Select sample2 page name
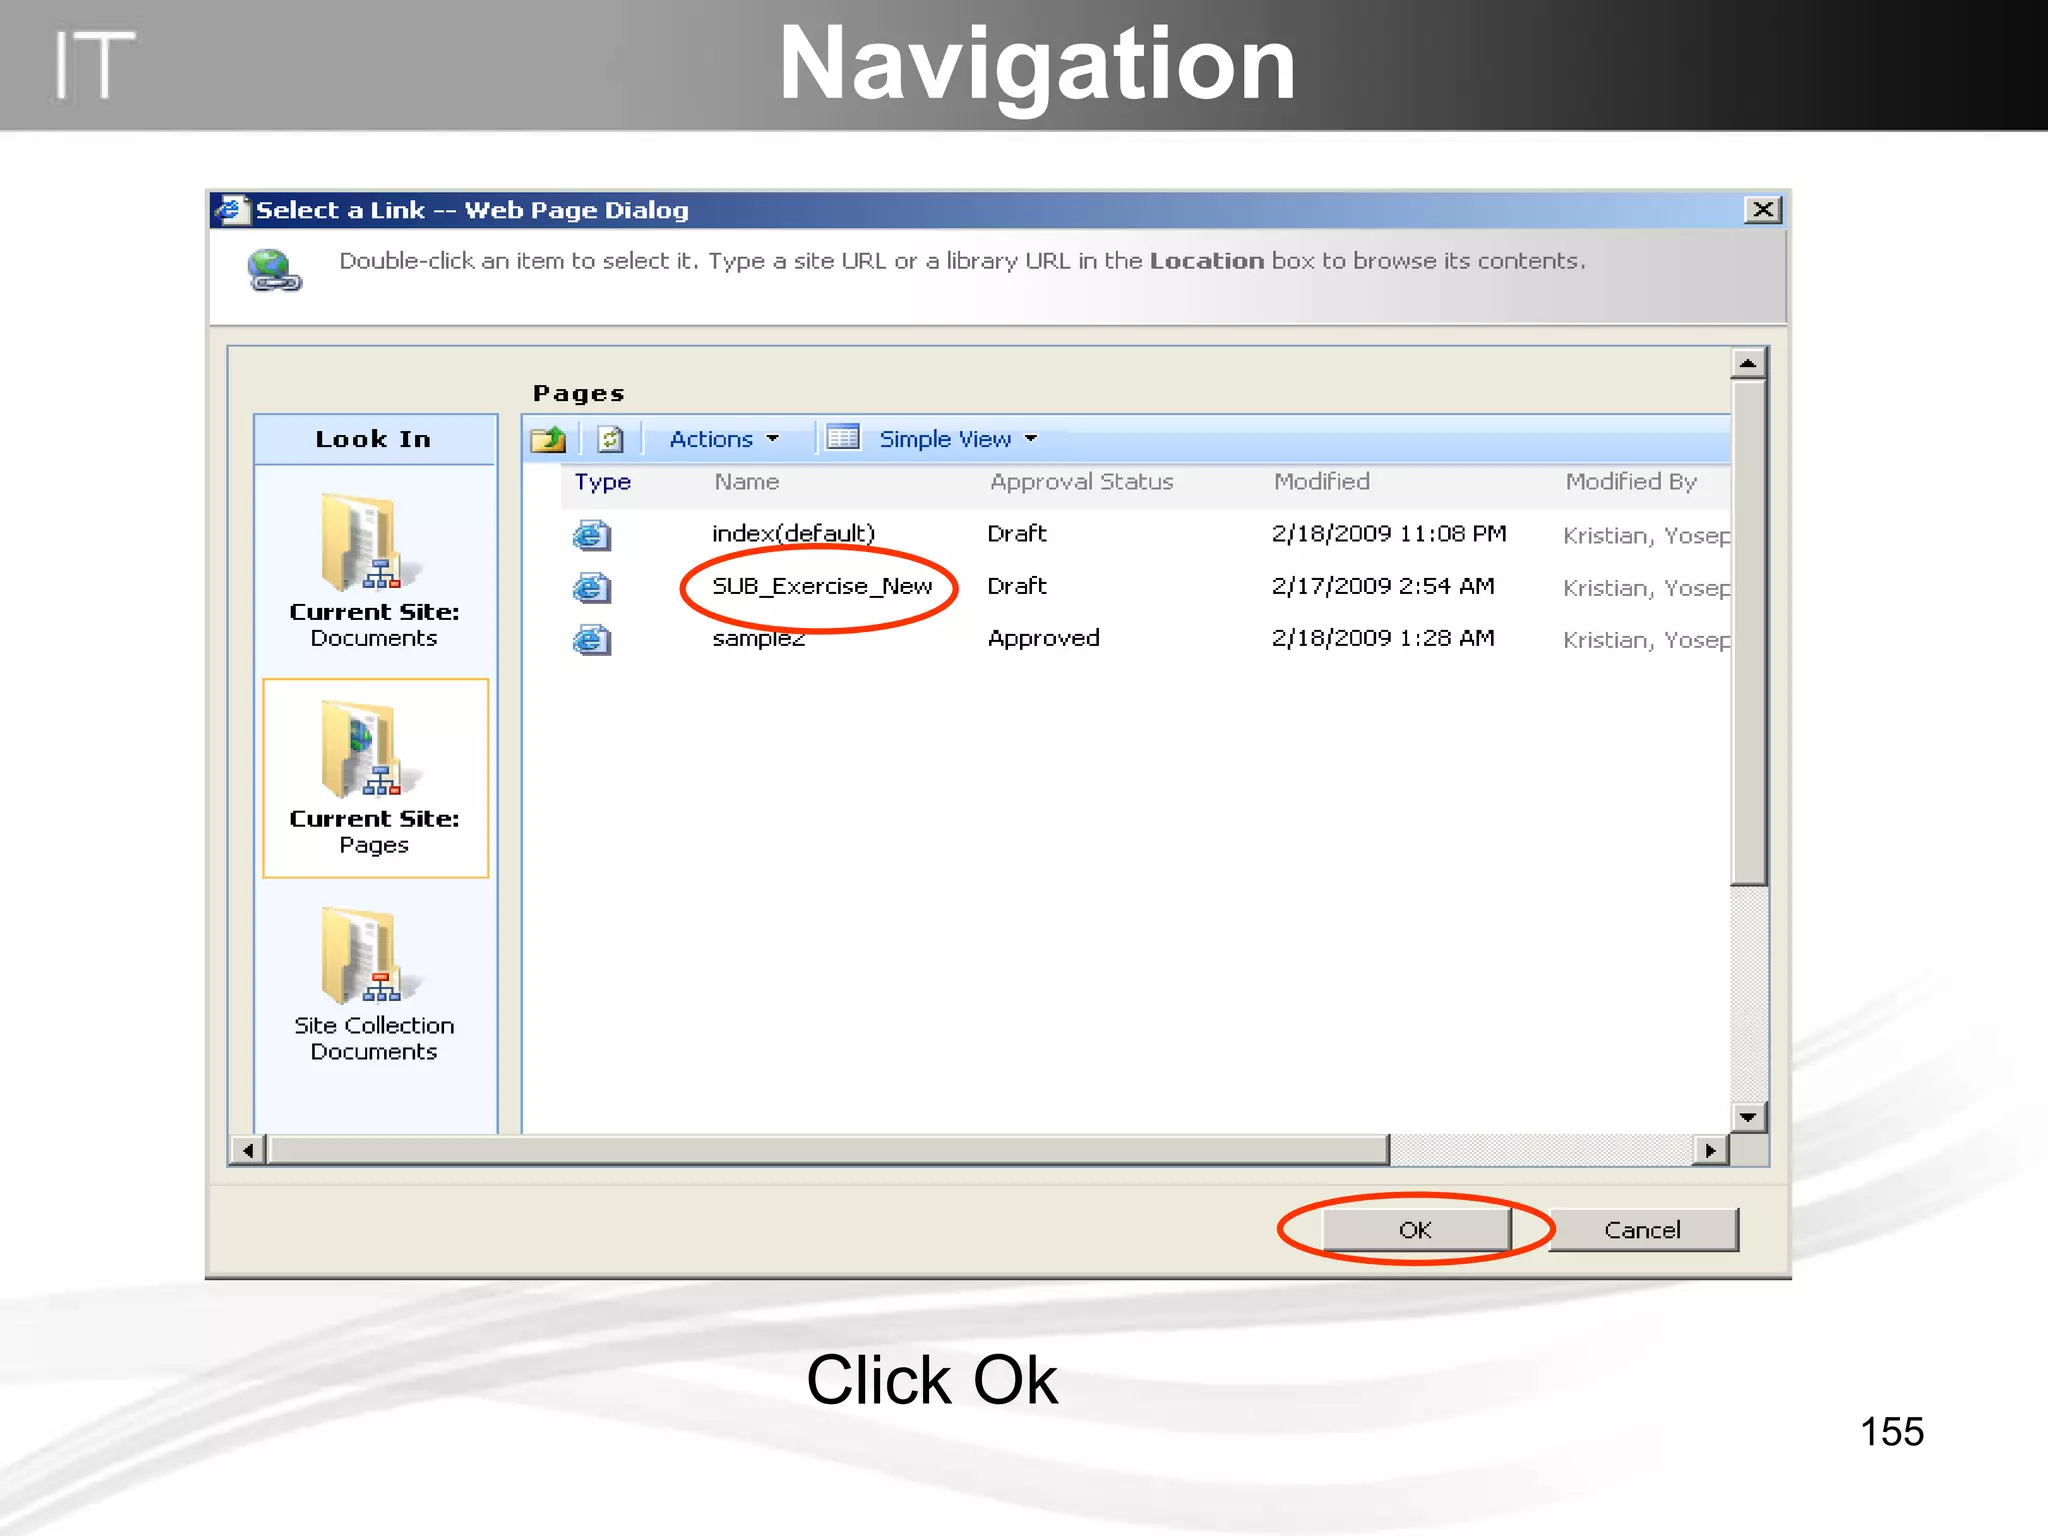 [x=759, y=639]
